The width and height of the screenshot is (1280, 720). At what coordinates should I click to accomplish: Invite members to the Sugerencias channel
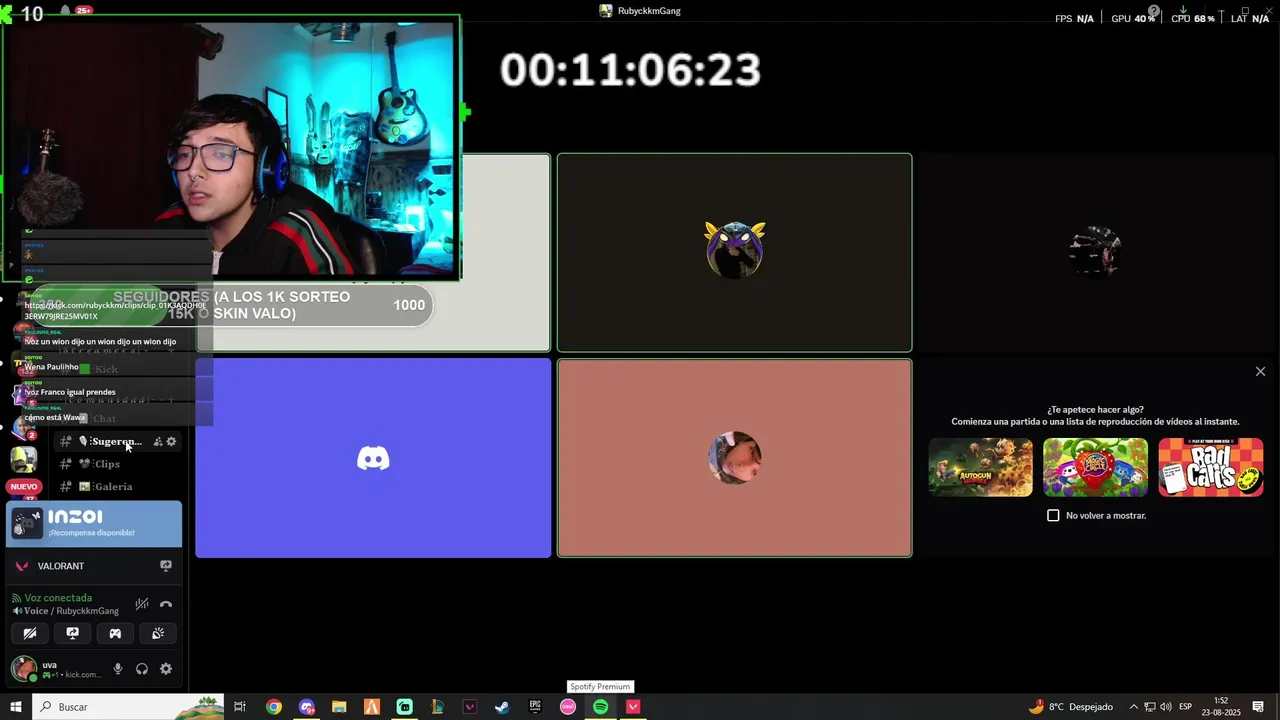158,441
